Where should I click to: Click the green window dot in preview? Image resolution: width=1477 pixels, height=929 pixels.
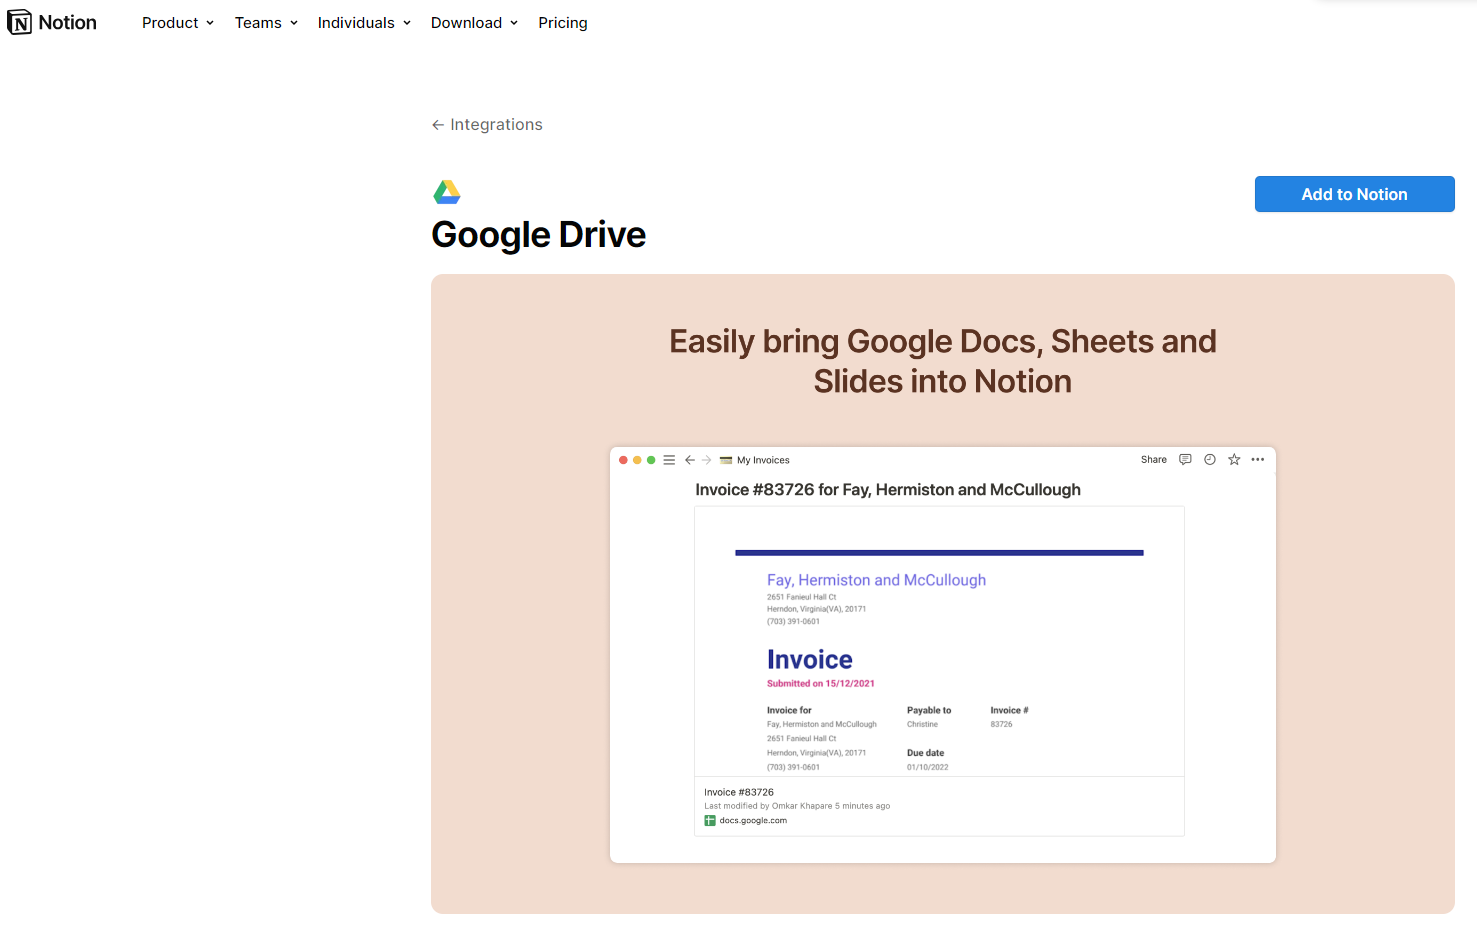(651, 460)
